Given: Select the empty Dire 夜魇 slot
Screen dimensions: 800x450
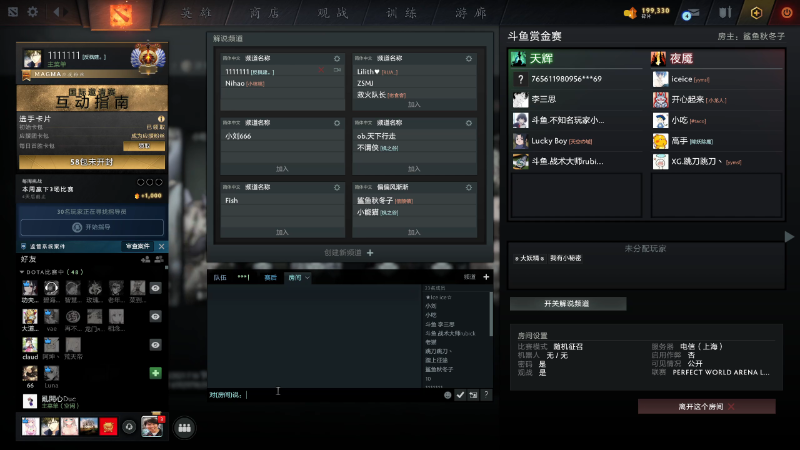Looking at the screenshot, I should tap(716, 195).
